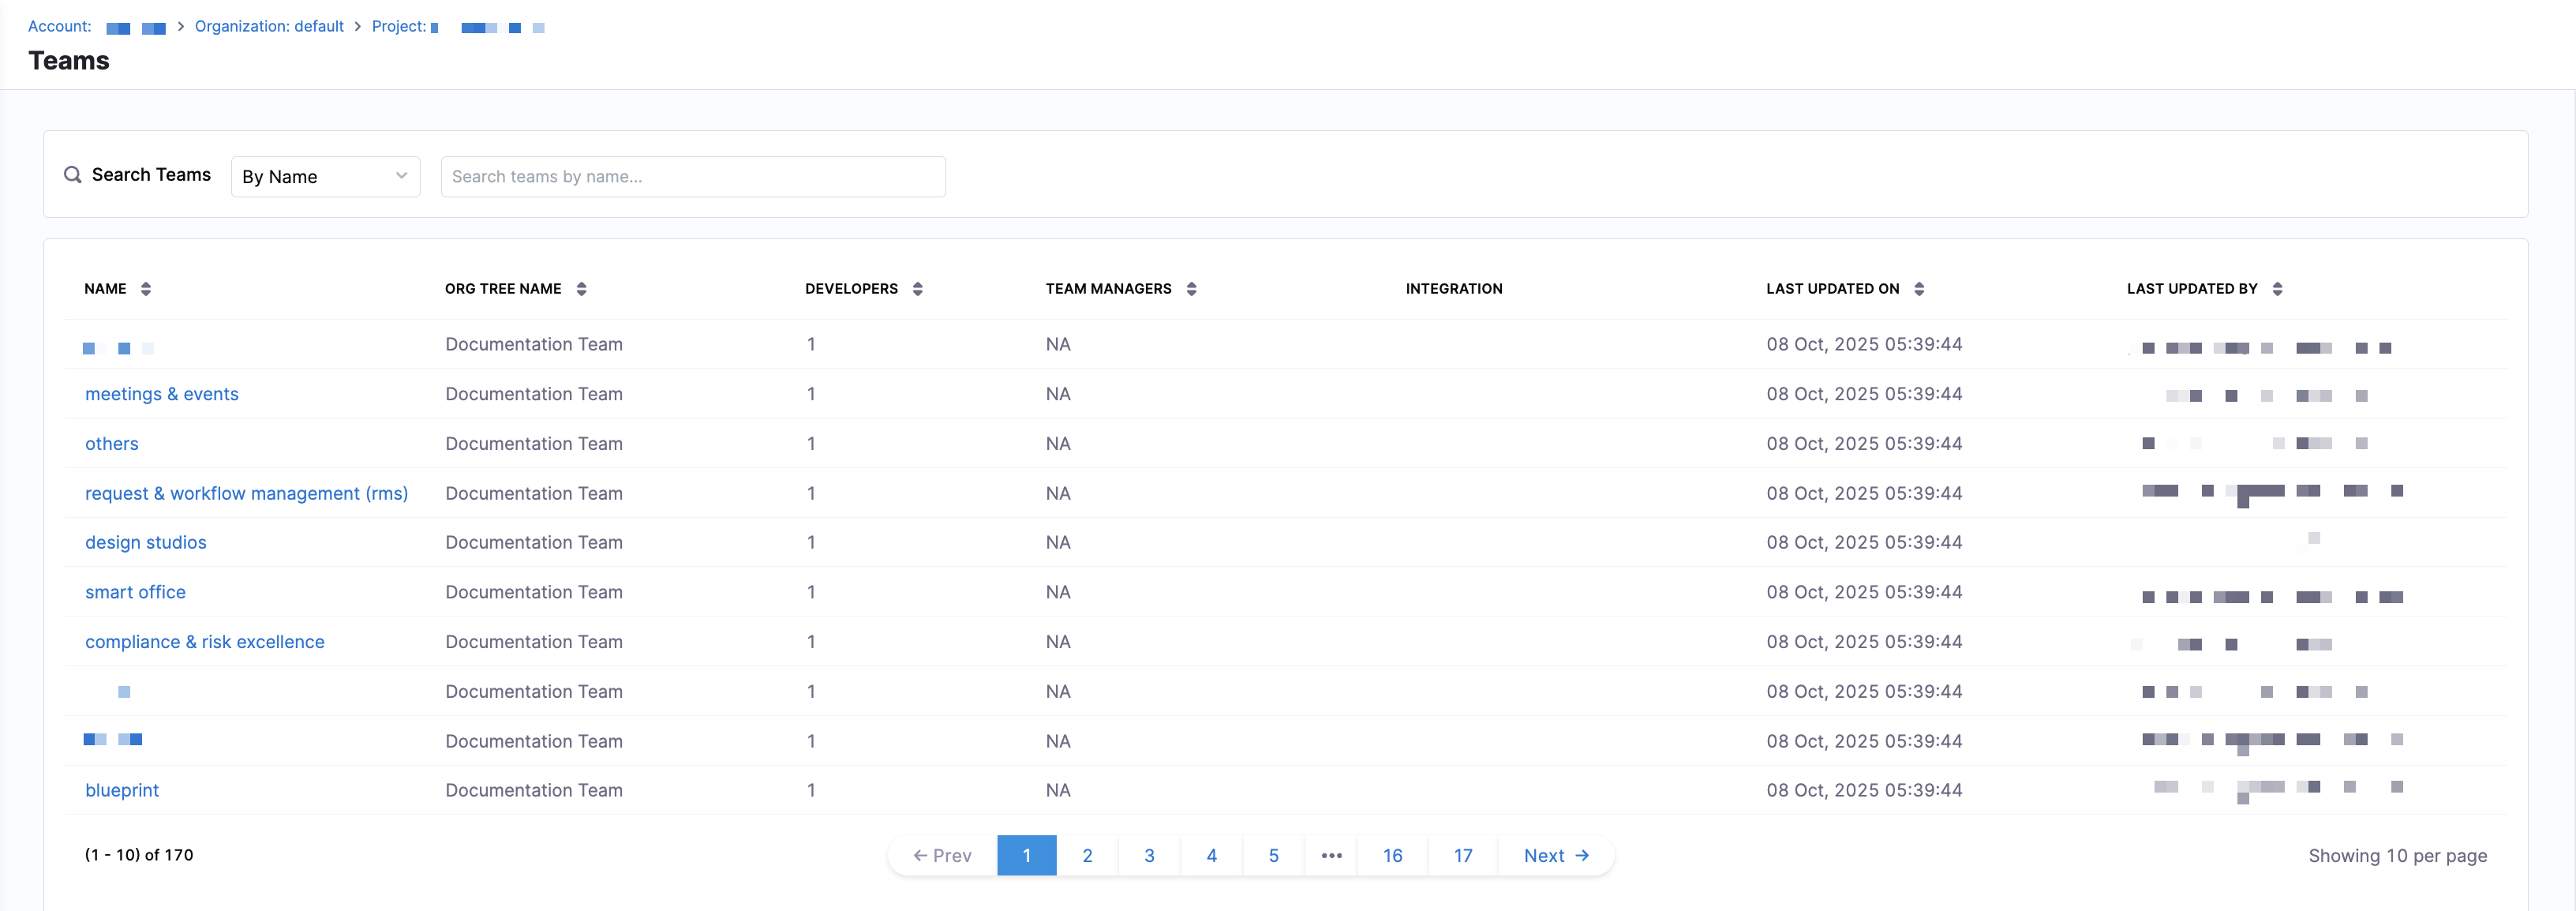Viewport: 2576px width, 911px height.
Task: Go to page 2
Action: point(1087,856)
